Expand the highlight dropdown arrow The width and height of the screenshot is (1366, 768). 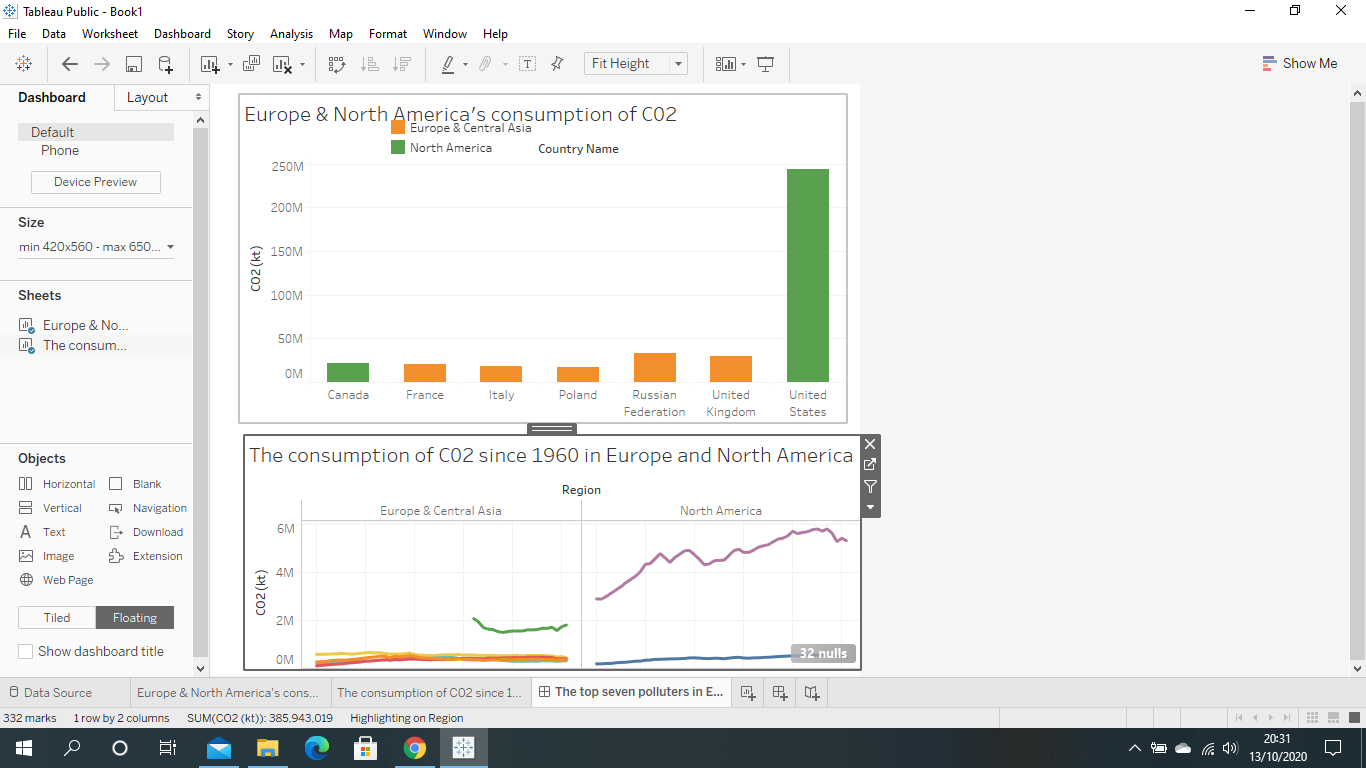coord(465,65)
